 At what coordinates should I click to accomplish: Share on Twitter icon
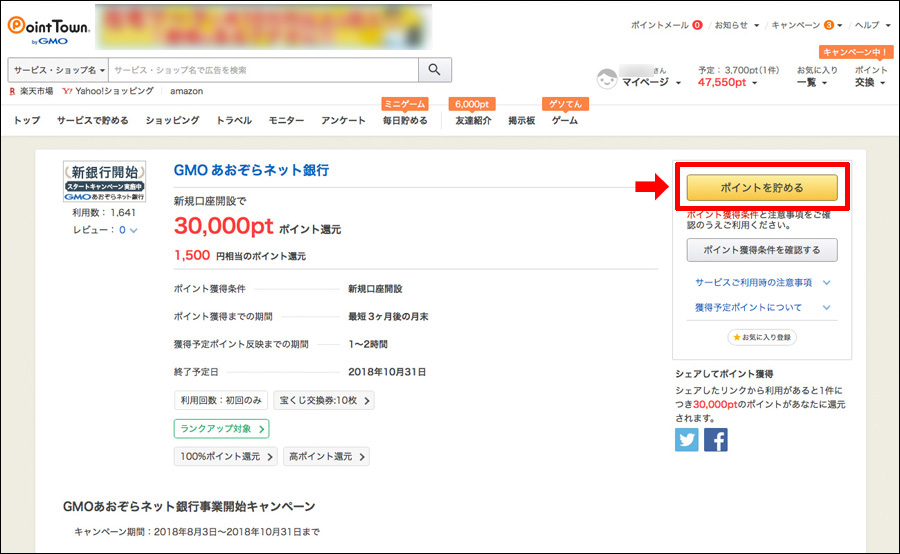point(686,440)
